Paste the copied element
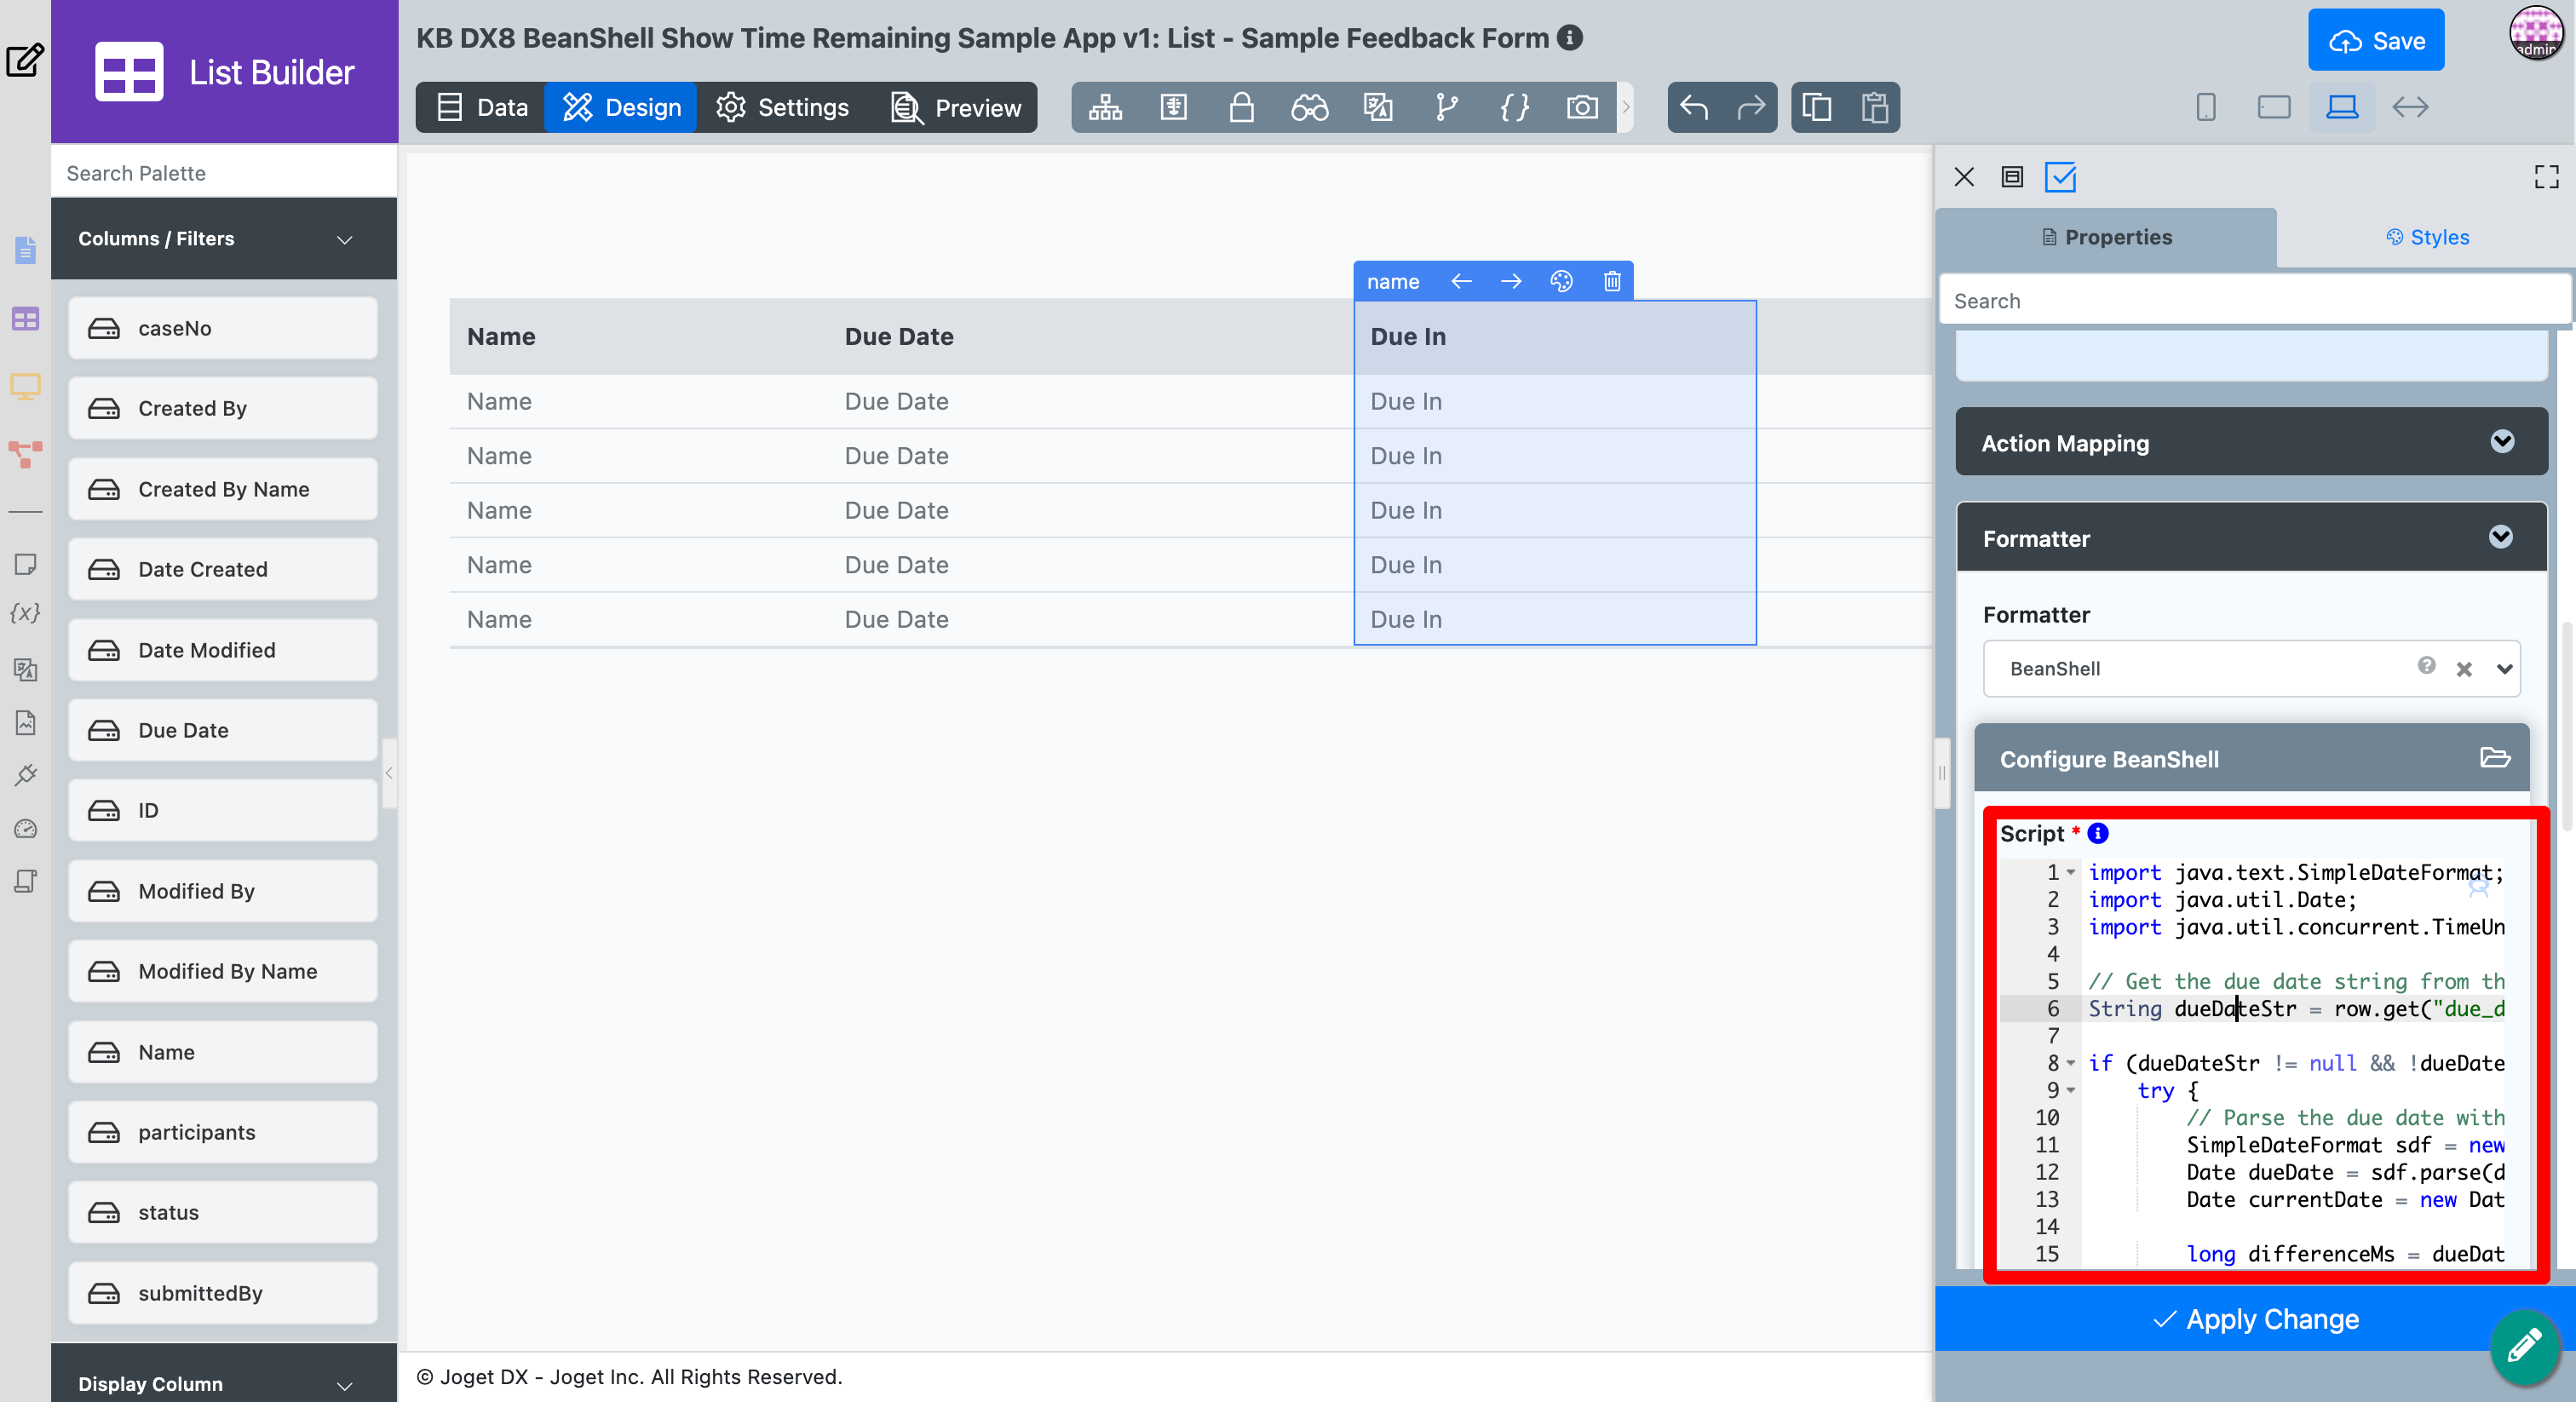 point(1874,107)
